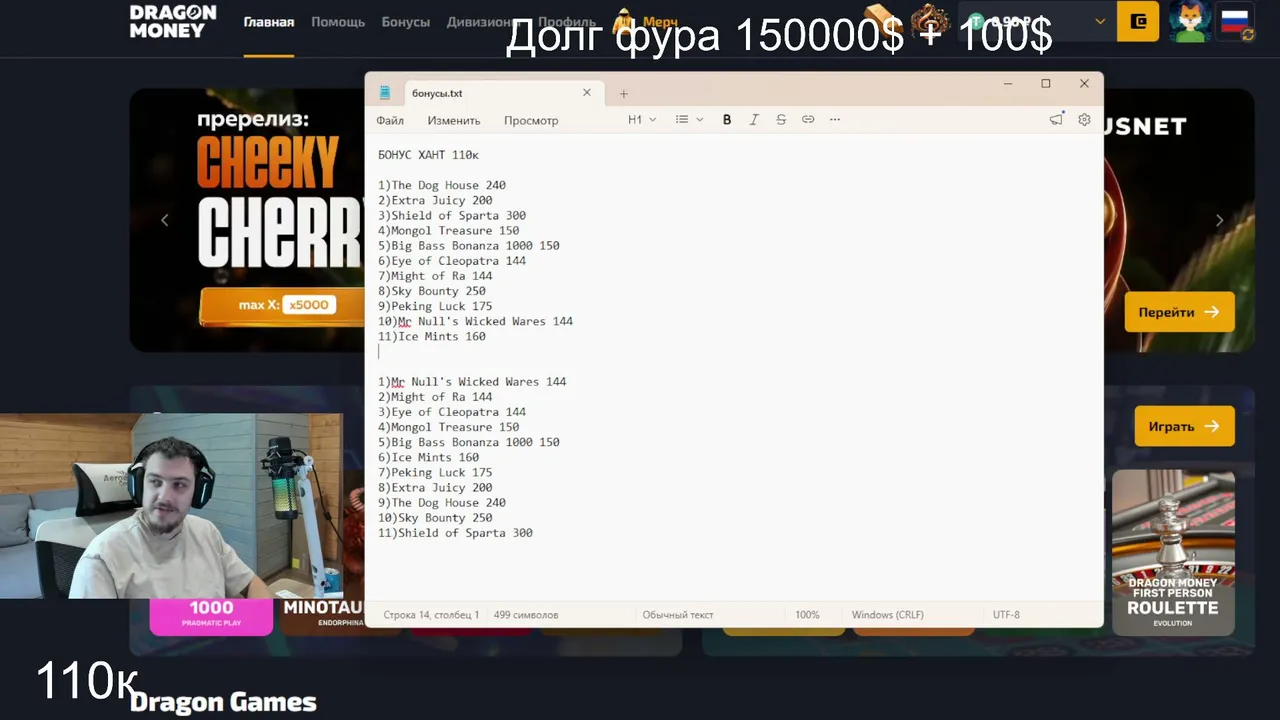Click the line 9)Peking Luck 175

coord(435,306)
